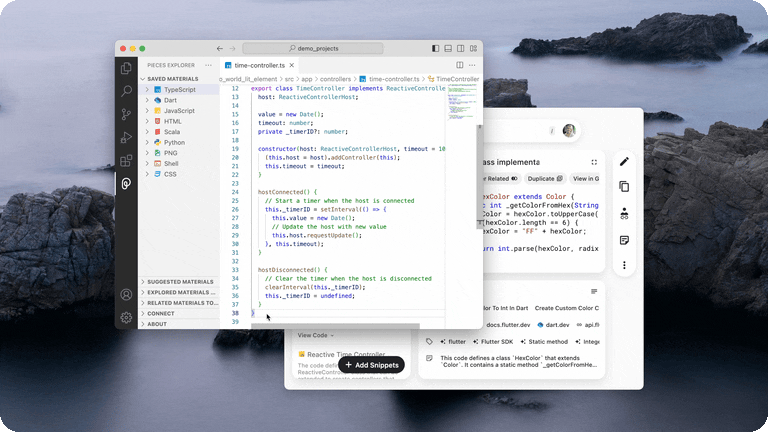The image size is (768, 432).
Task: Toggle the secondary side bar
Action: (x=461, y=48)
